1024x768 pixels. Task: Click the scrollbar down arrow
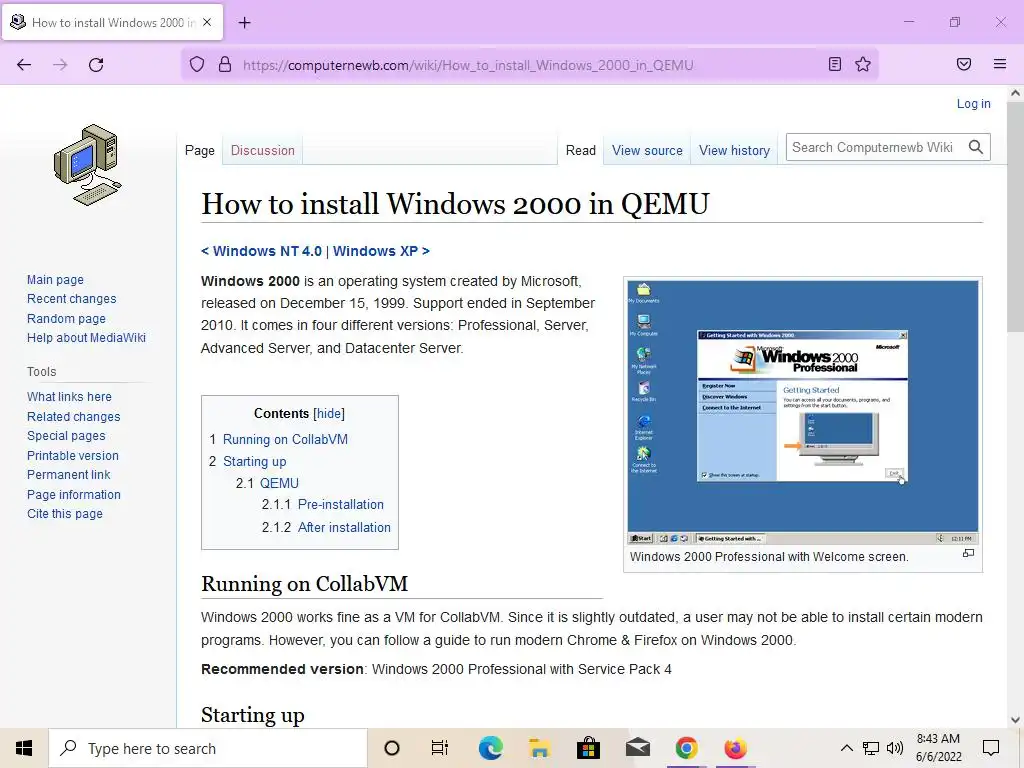(1015, 720)
